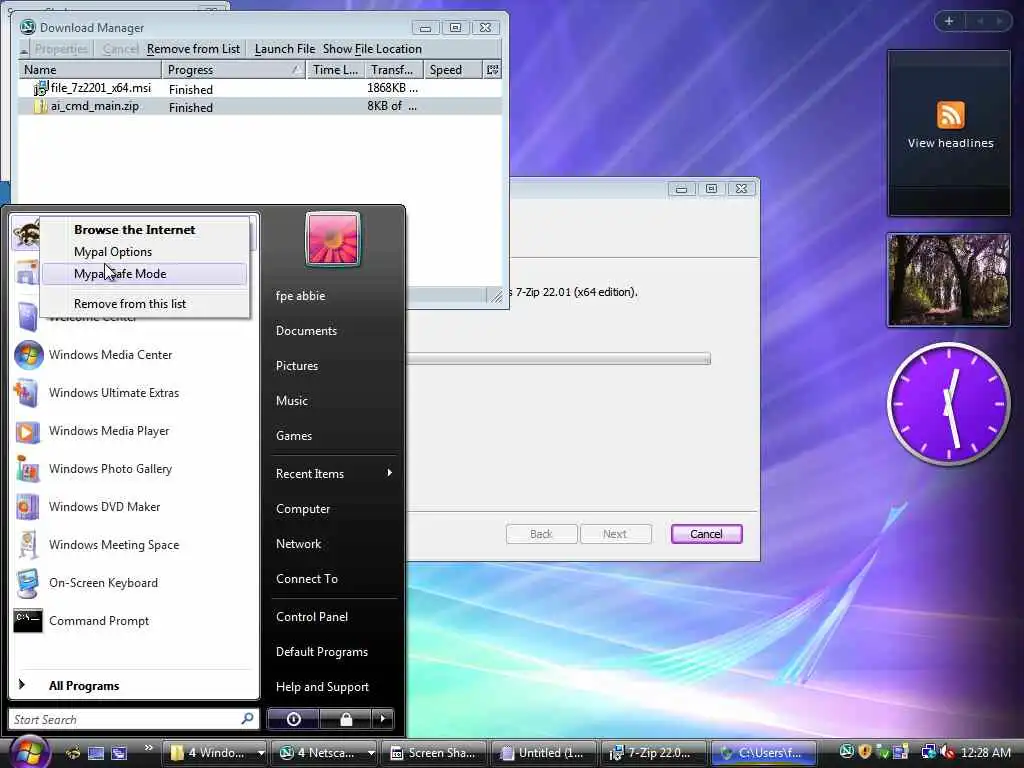Open Games from Start menu
This screenshot has height=768, width=1024.
click(x=294, y=436)
